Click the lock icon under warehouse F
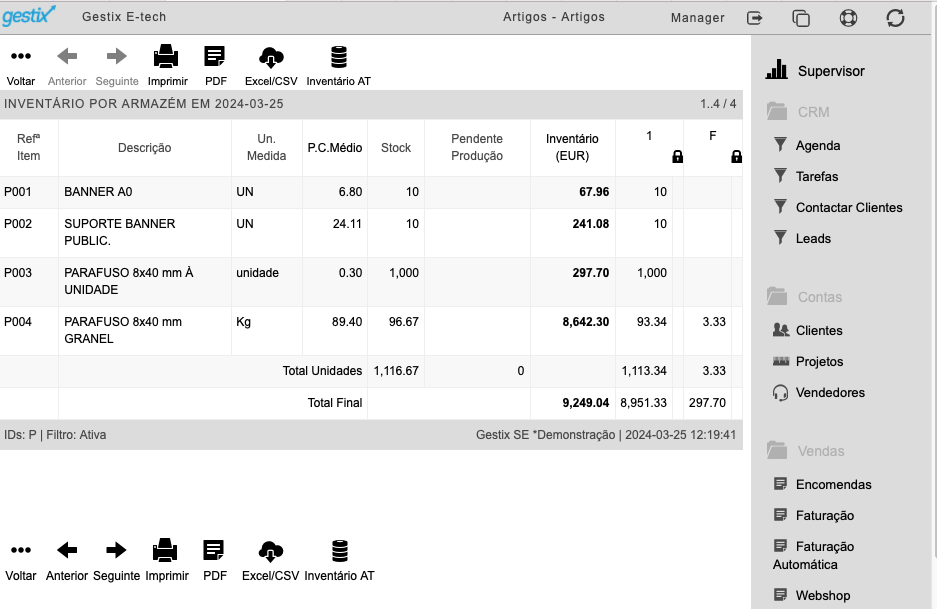Image resolution: width=937 pixels, height=609 pixels. [736, 157]
